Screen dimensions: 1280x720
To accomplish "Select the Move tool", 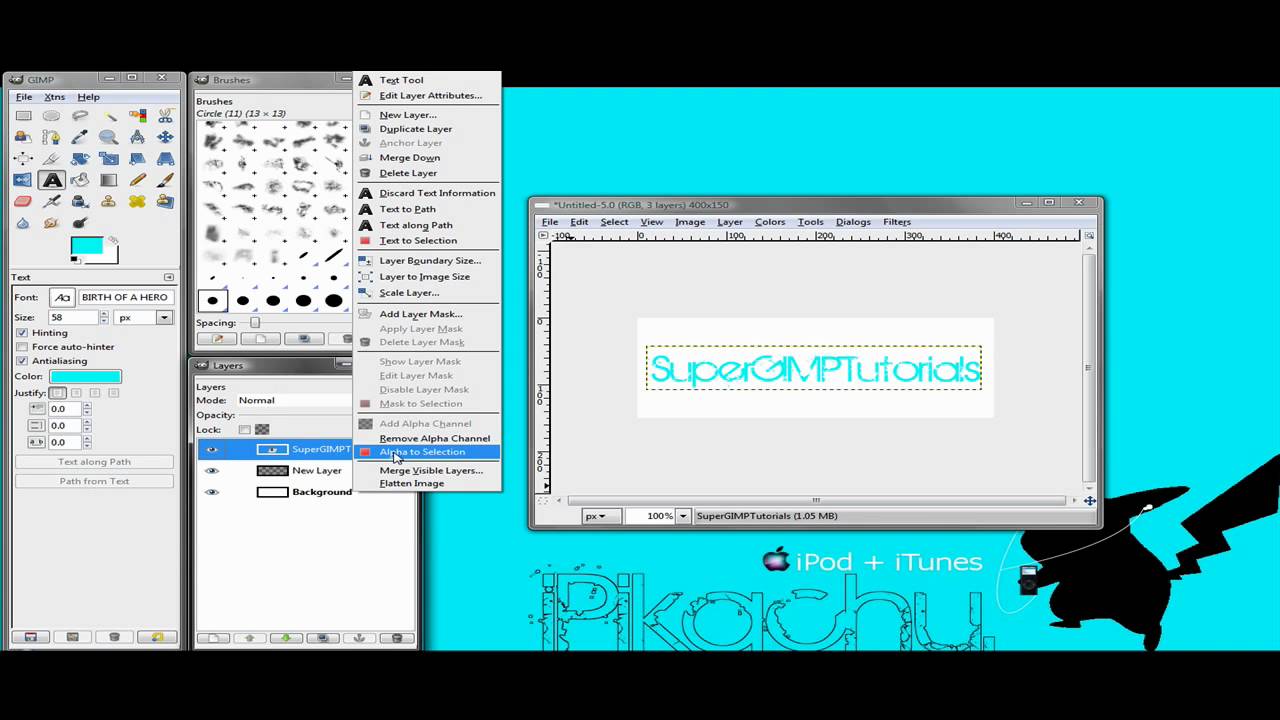I will click(x=165, y=137).
